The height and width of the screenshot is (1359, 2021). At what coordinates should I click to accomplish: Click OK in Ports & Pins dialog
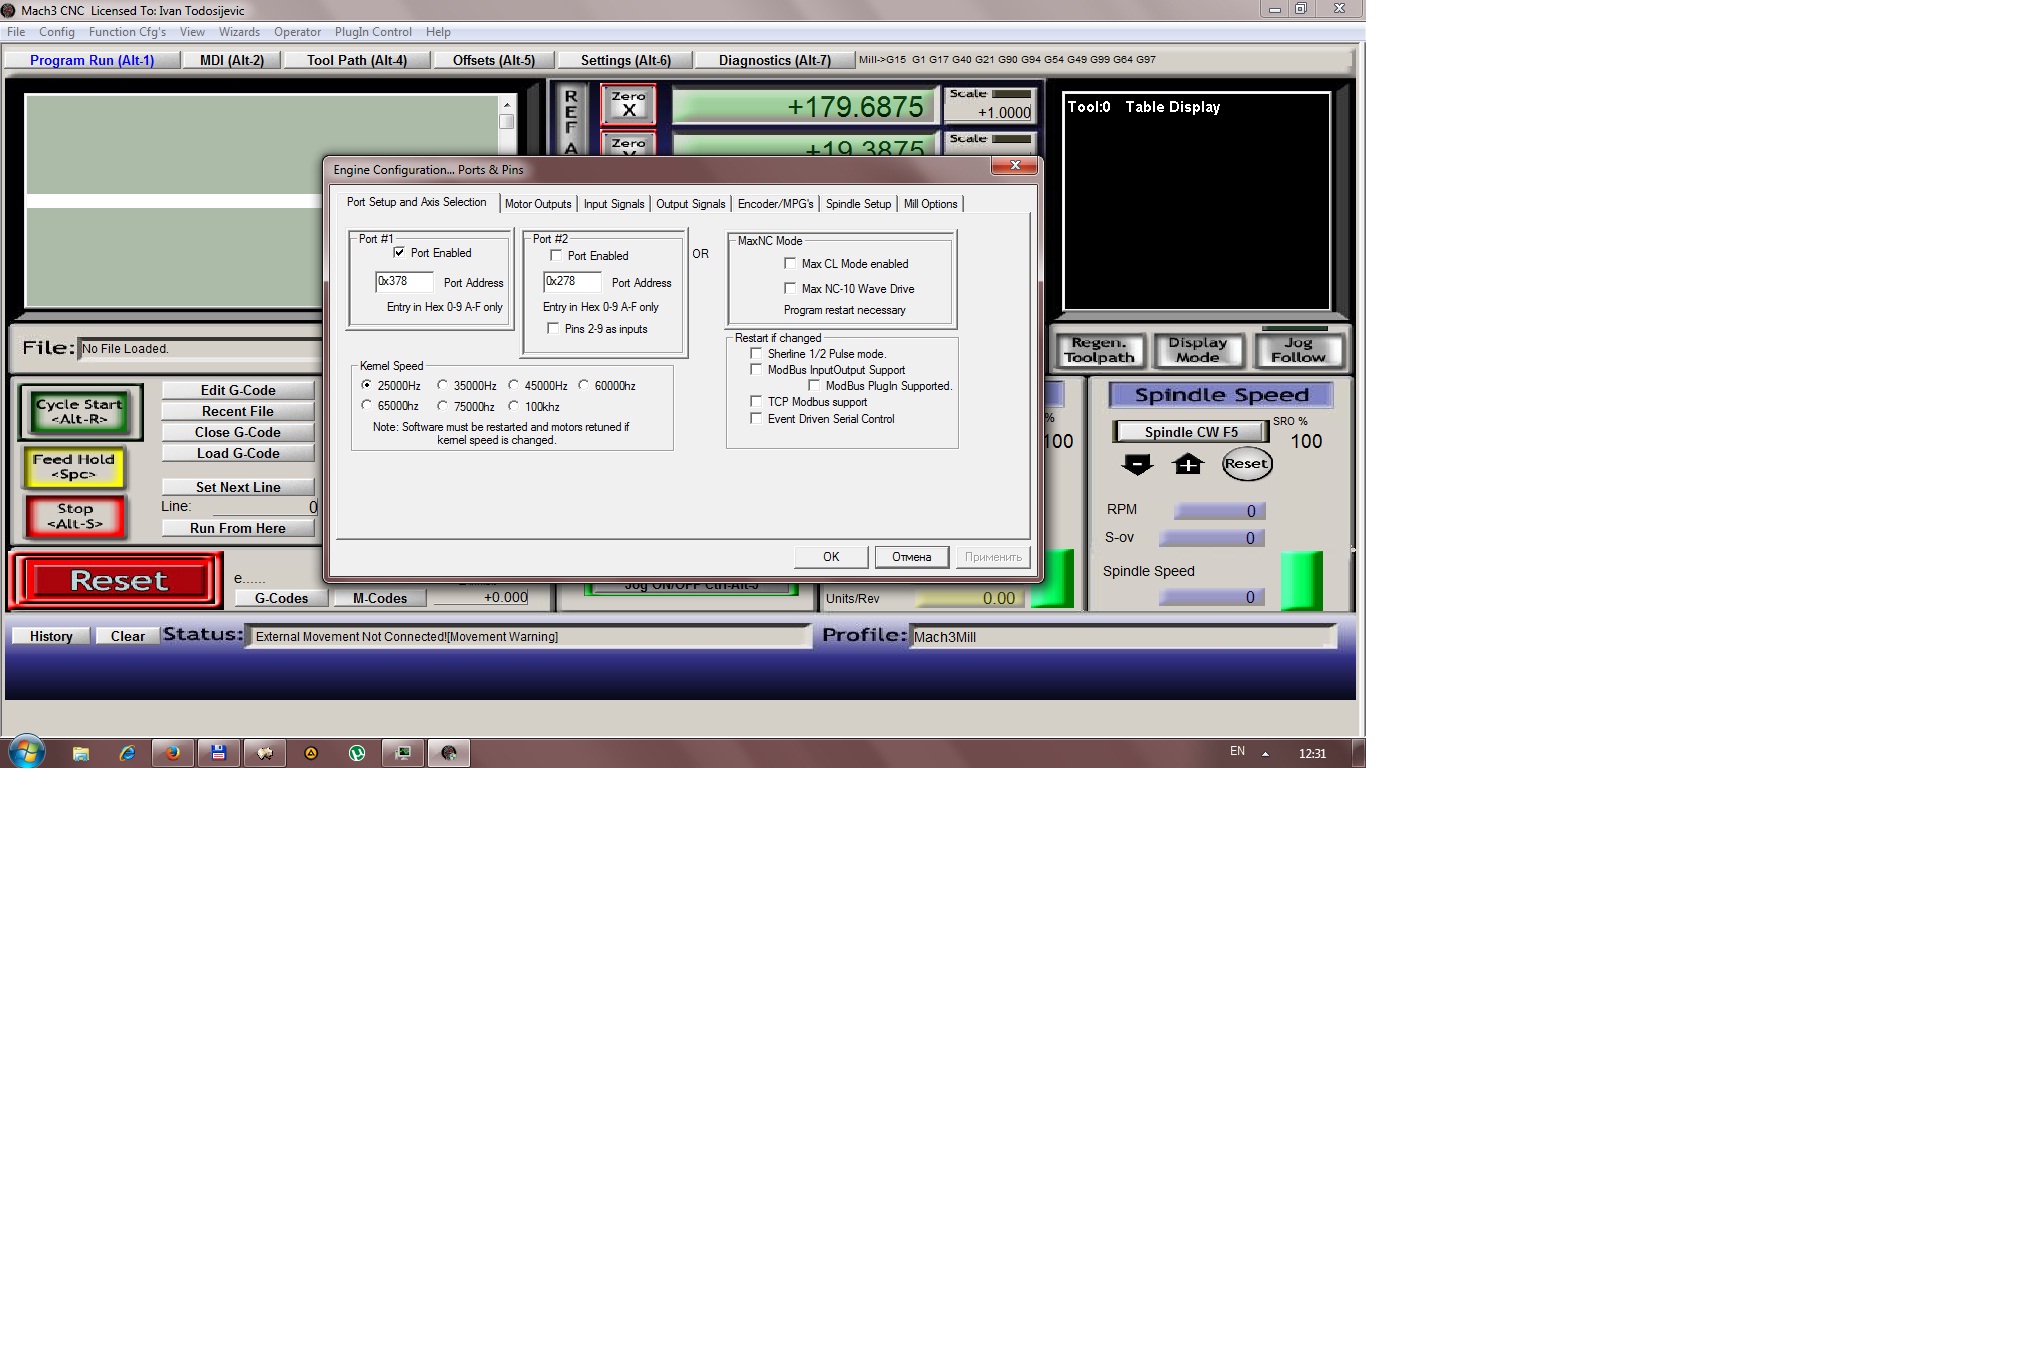pyautogui.click(x=831, y=557)
